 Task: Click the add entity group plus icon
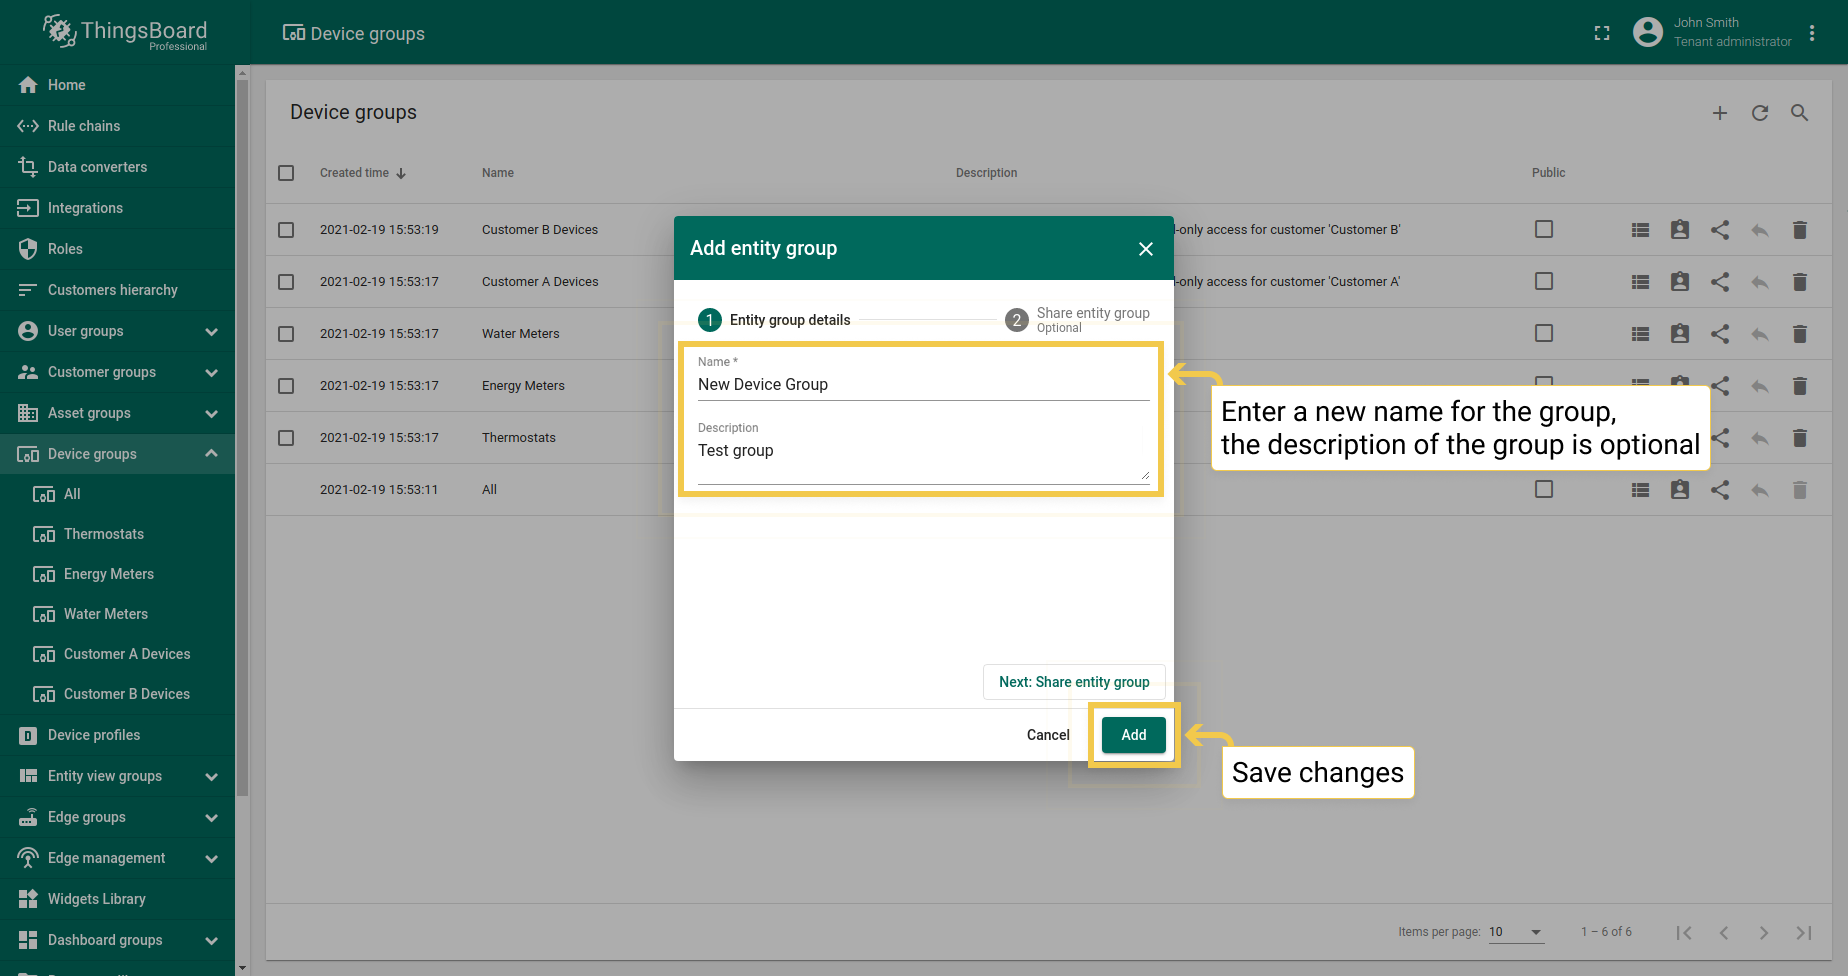point(1719,113)
